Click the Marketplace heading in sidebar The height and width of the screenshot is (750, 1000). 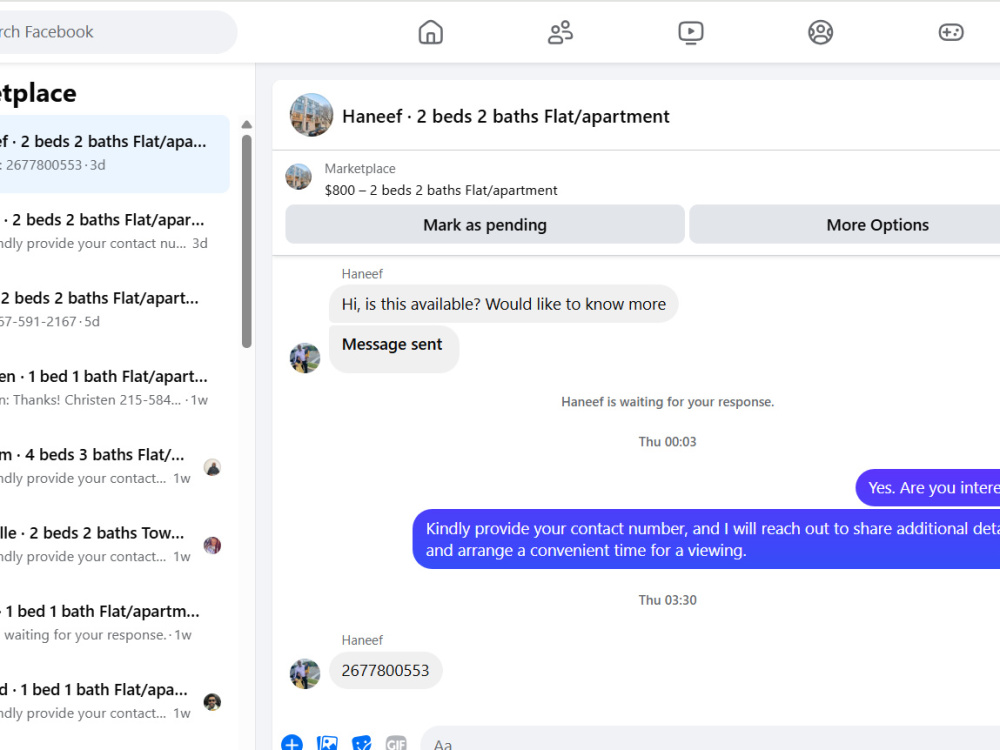point(38,93)
